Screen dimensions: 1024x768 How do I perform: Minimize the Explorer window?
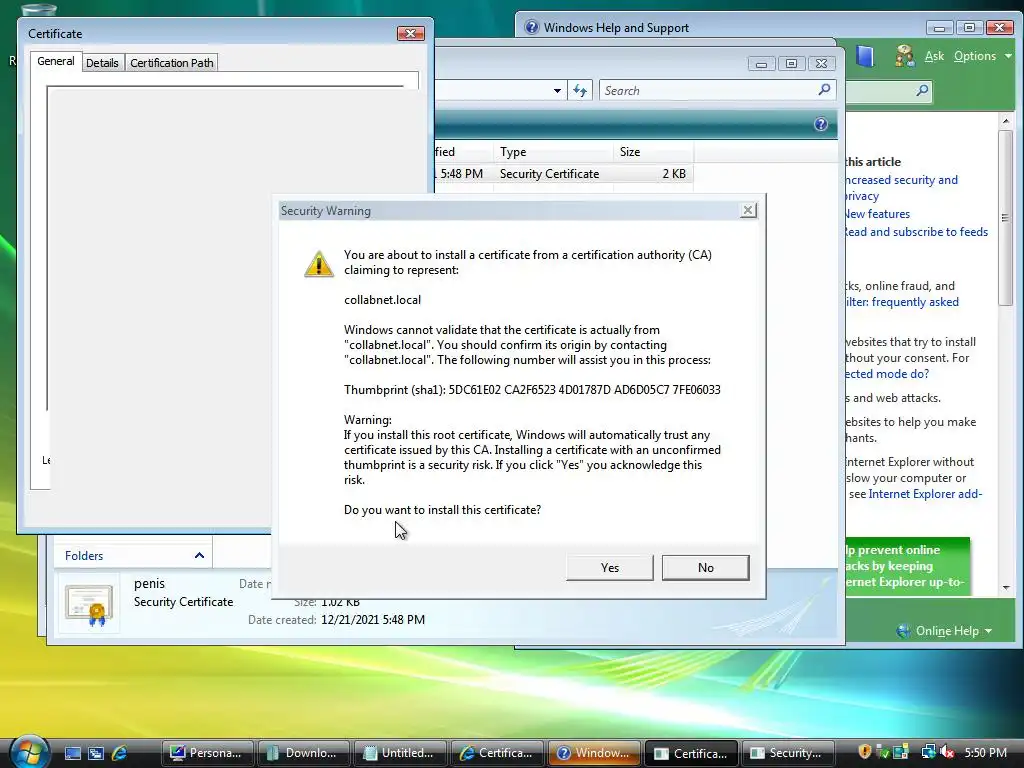pos(761,64)
